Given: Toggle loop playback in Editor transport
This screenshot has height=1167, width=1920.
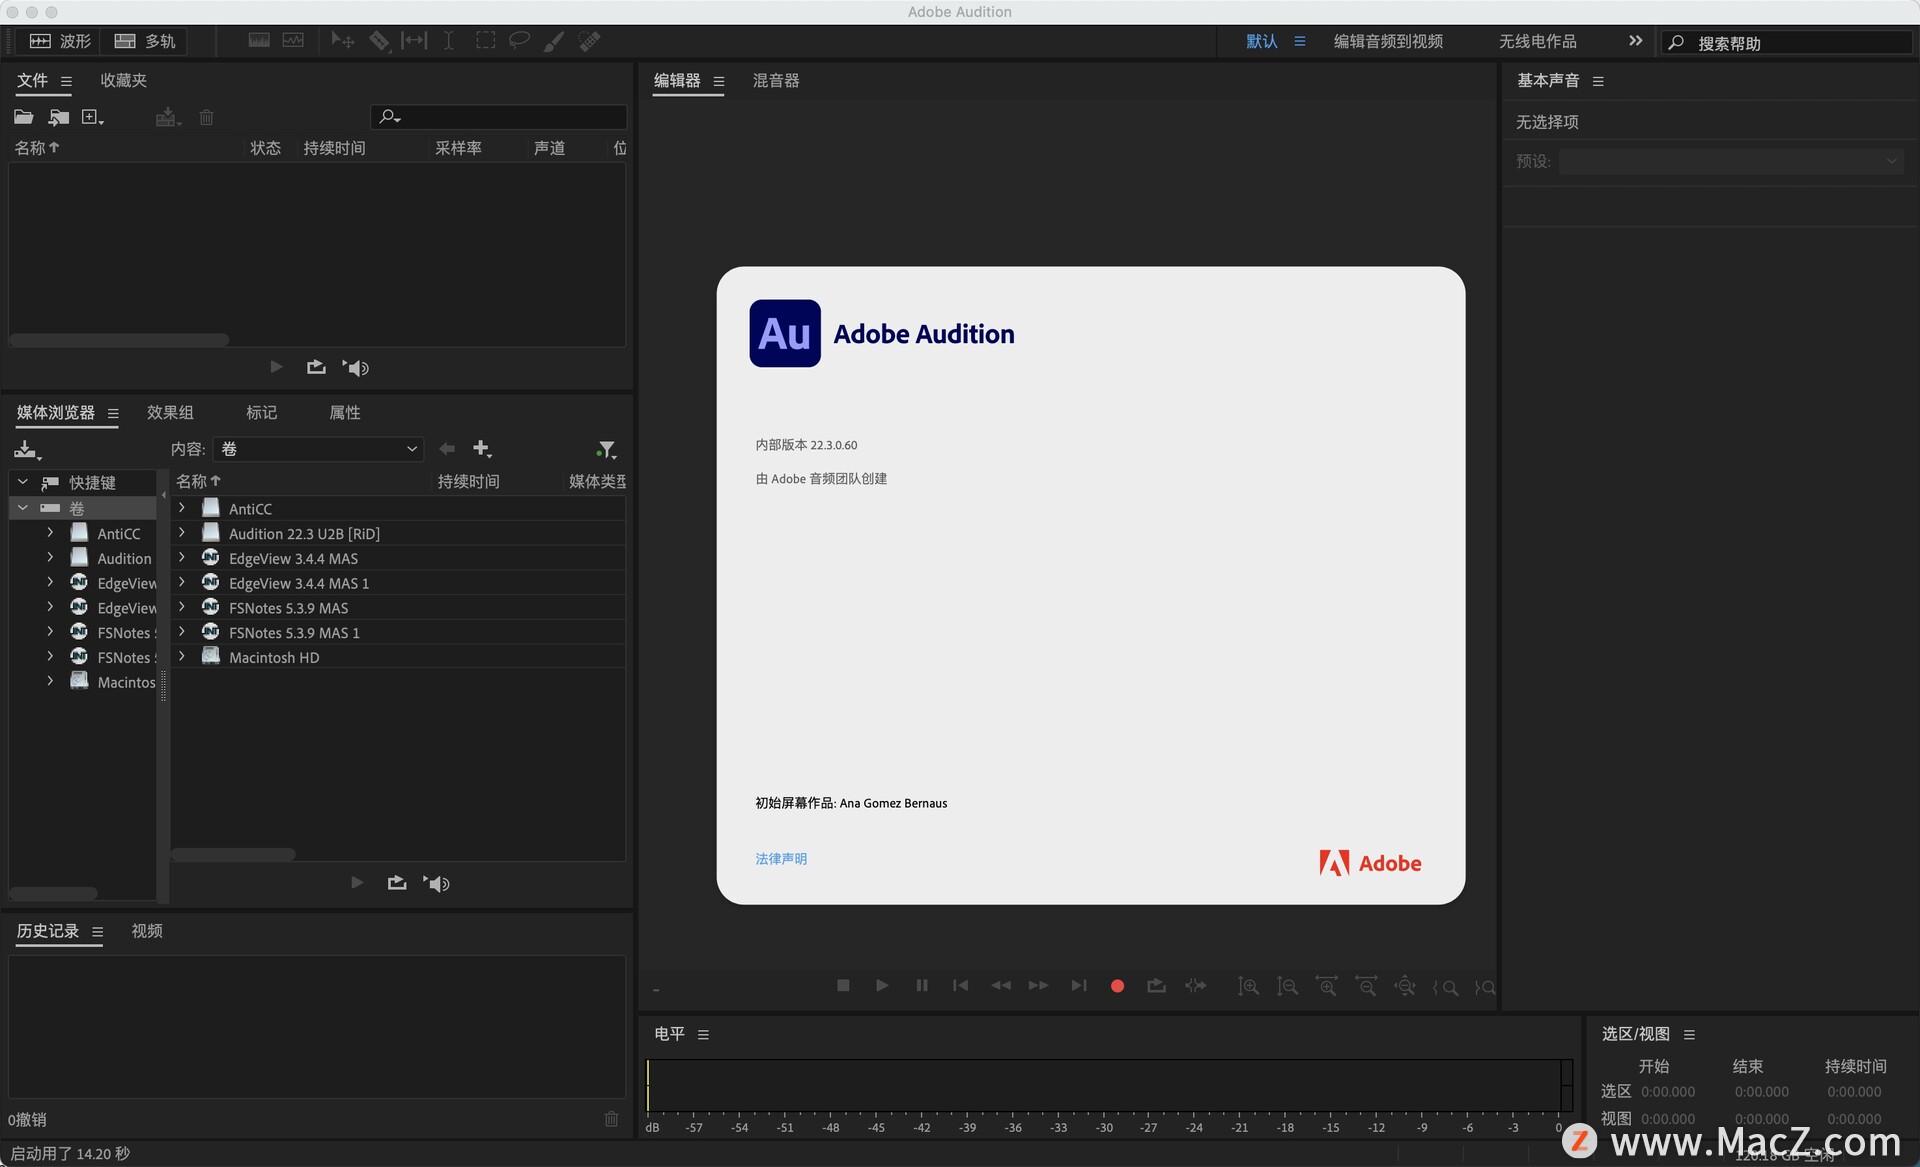Looking at the screenshot, I should pos(1156,986).
